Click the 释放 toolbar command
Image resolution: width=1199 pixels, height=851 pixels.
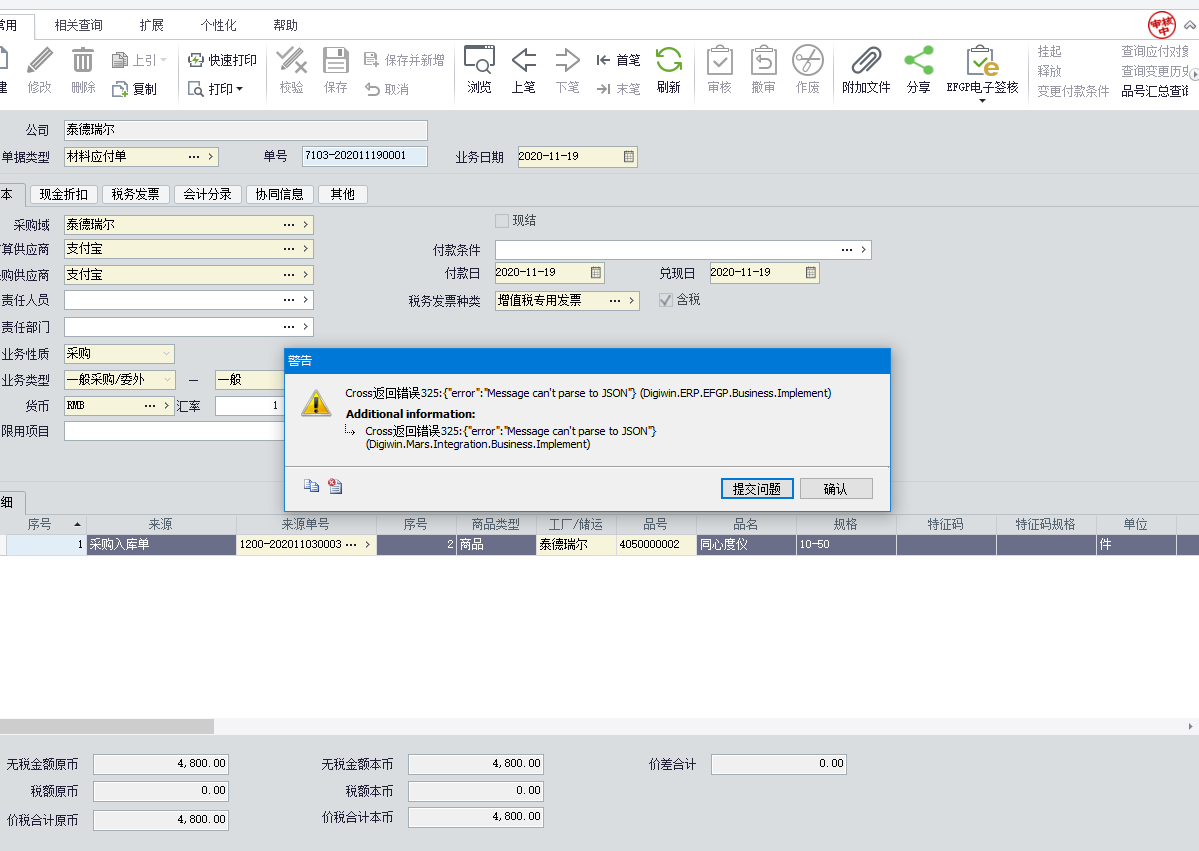click(x=1049, y=71)
